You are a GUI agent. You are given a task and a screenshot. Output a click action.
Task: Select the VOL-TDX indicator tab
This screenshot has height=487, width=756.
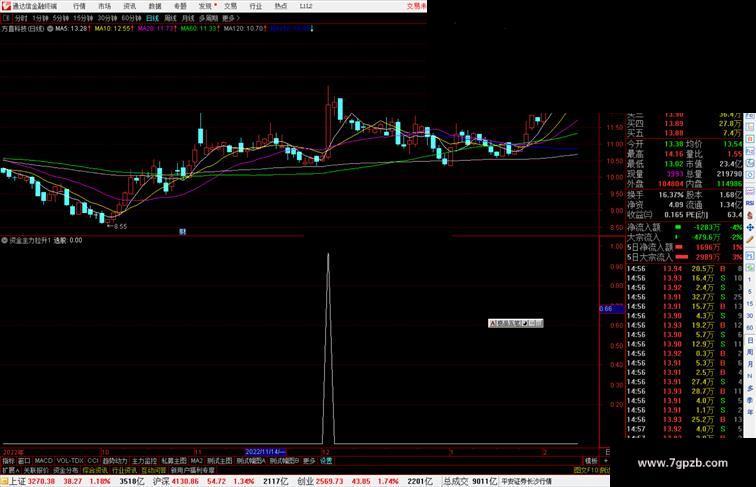70,461
